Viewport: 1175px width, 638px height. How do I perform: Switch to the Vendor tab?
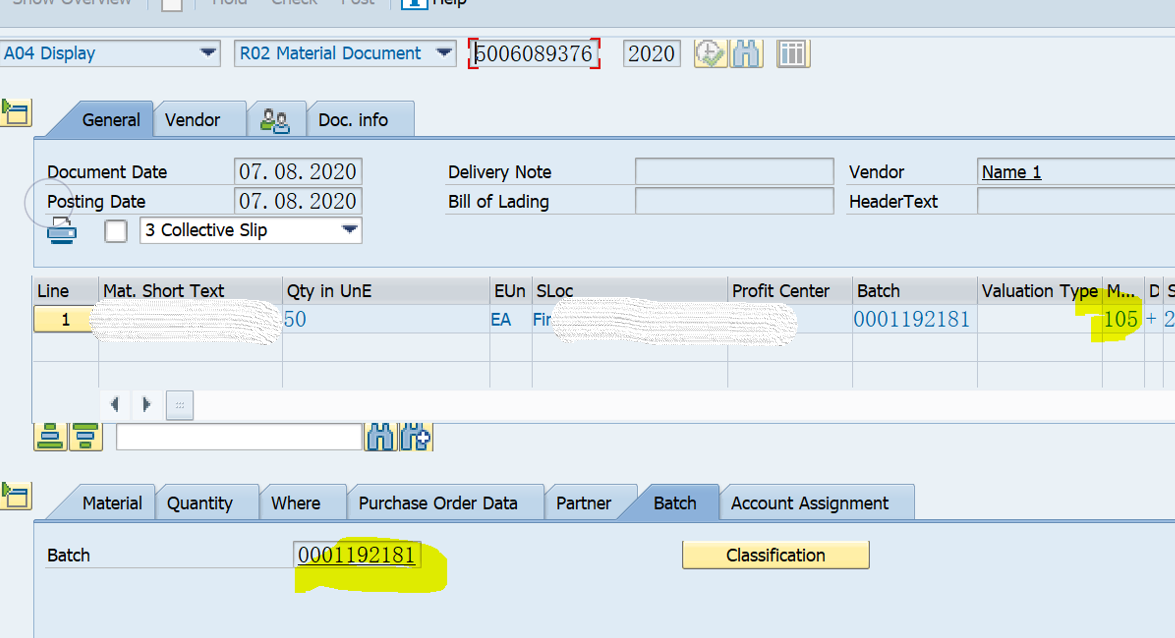click(x=193, y=120)
